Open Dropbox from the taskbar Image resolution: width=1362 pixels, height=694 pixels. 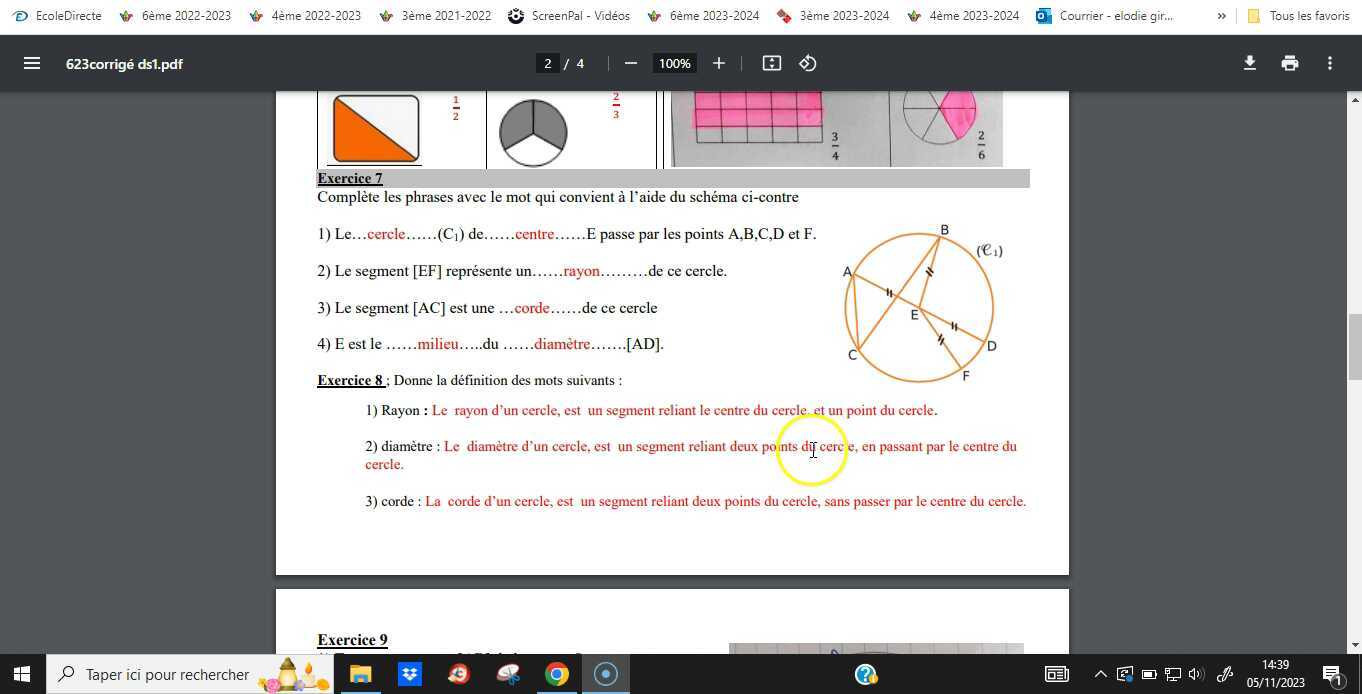click(x=409, y=674)
